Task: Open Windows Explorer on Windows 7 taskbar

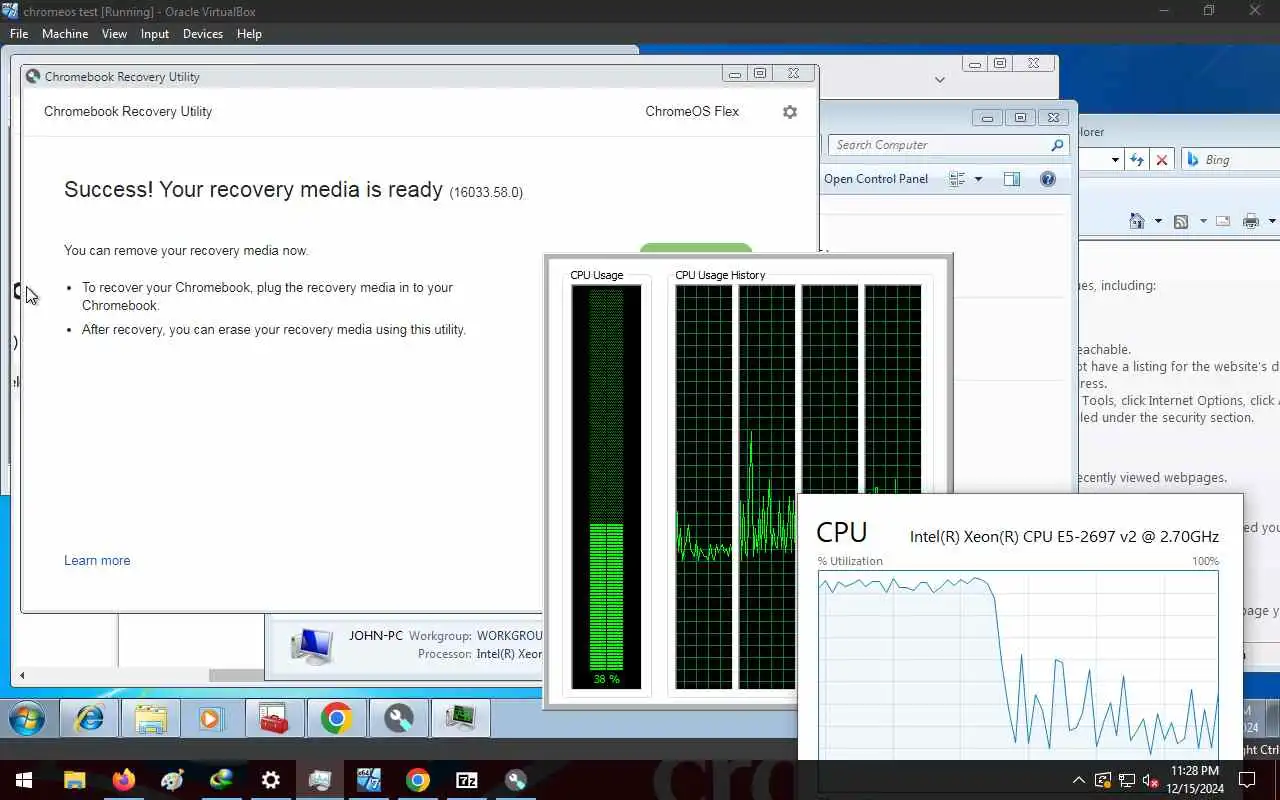Action: pos(151,719)
